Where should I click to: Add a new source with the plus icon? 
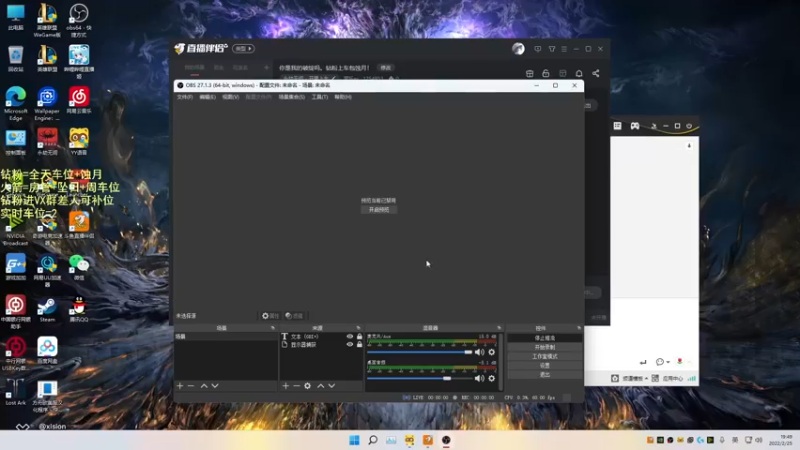tap(286, 386)
